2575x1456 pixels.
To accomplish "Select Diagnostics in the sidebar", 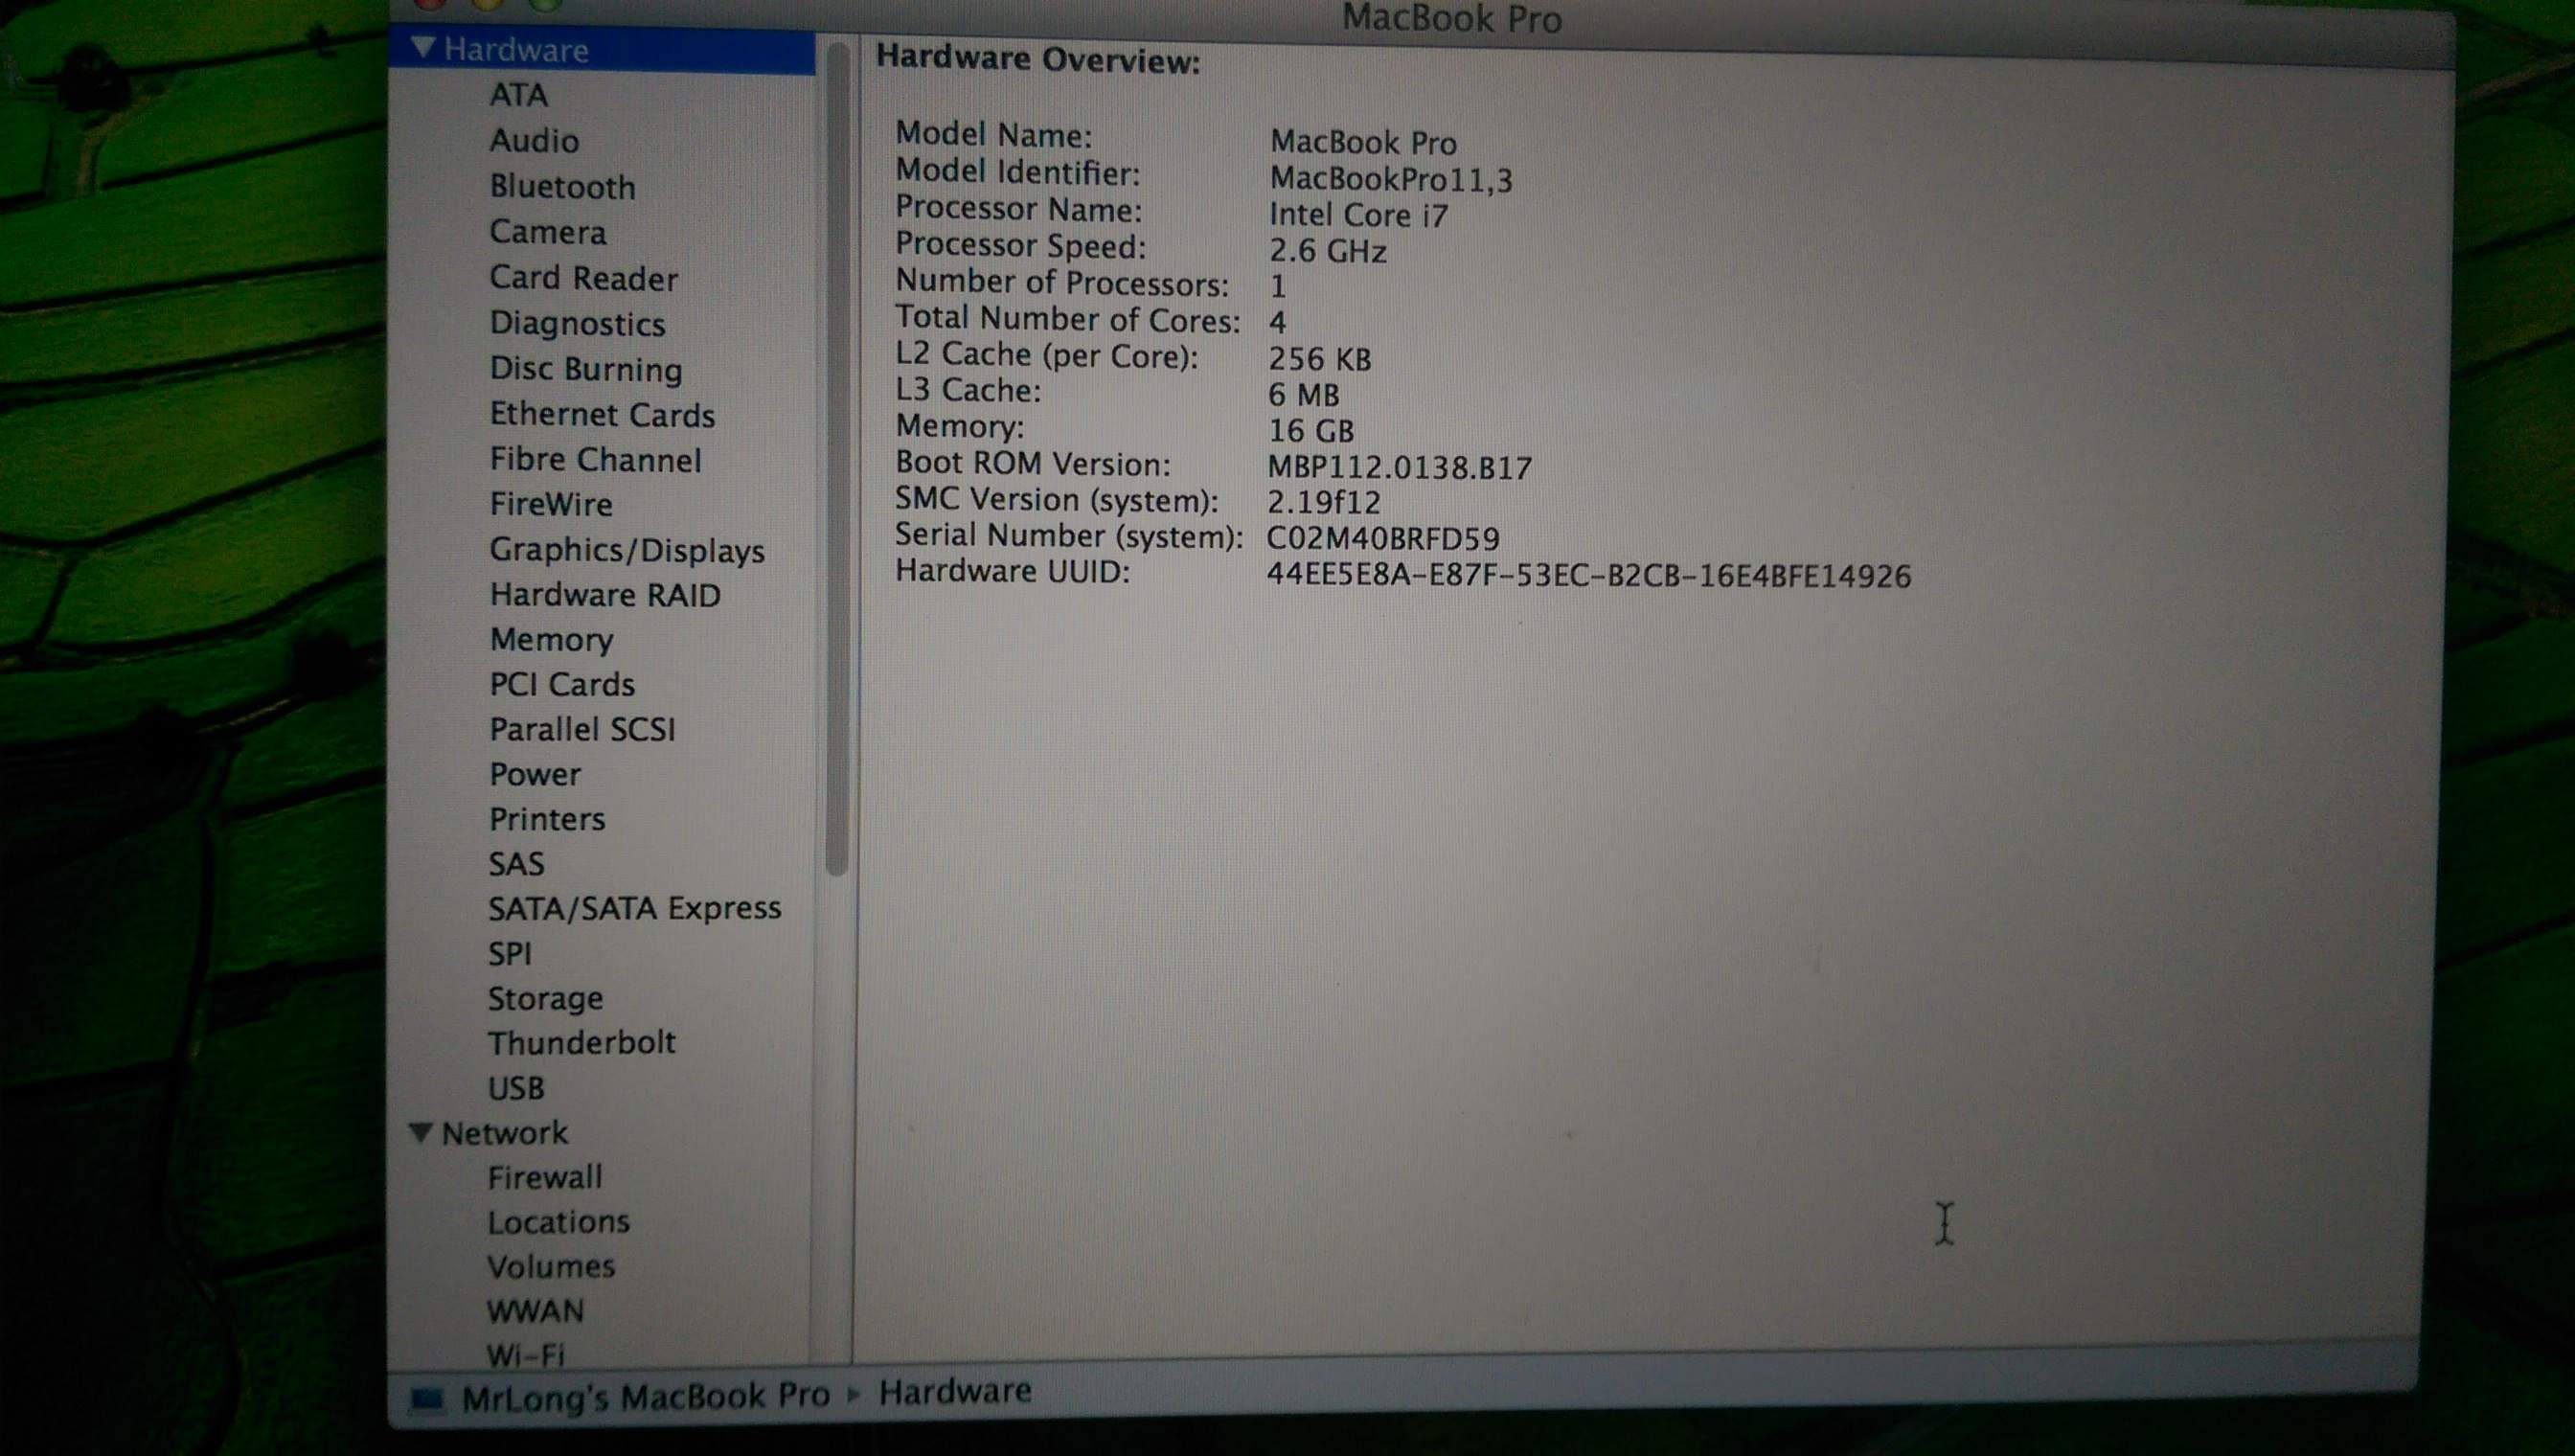I will pos(577,324).
